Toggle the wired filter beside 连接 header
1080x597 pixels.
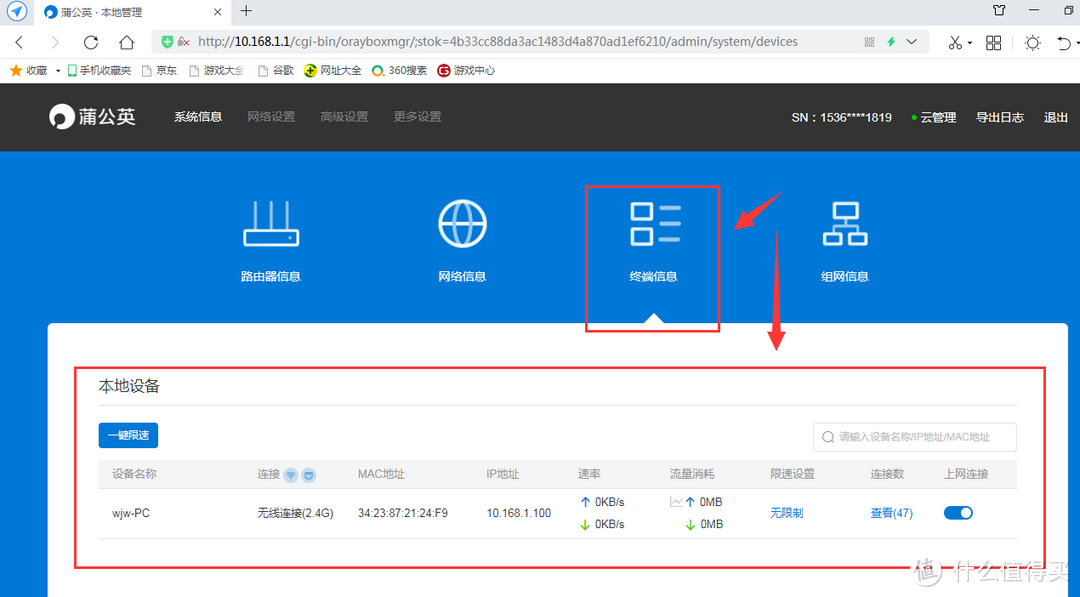coord(308,473)
